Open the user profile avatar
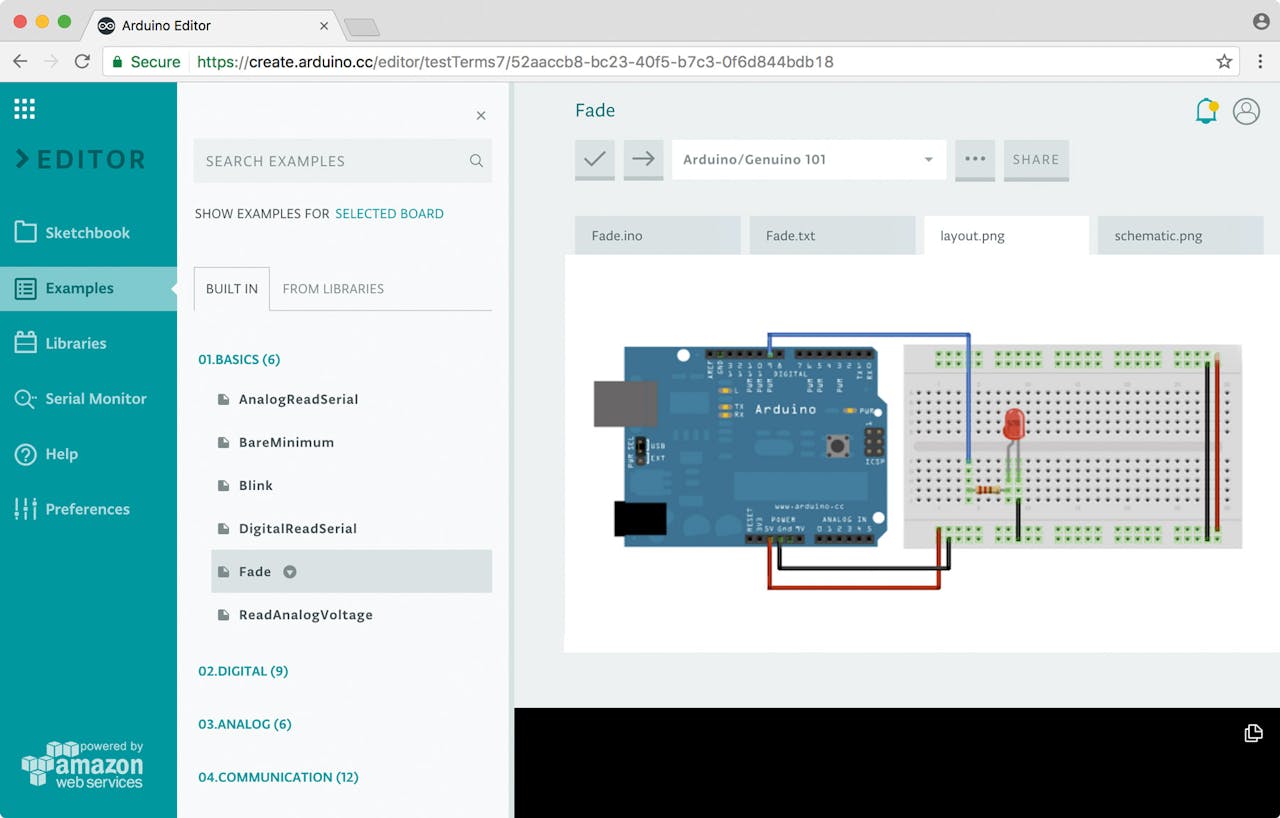1280x818 pixels. (1246, 111)
